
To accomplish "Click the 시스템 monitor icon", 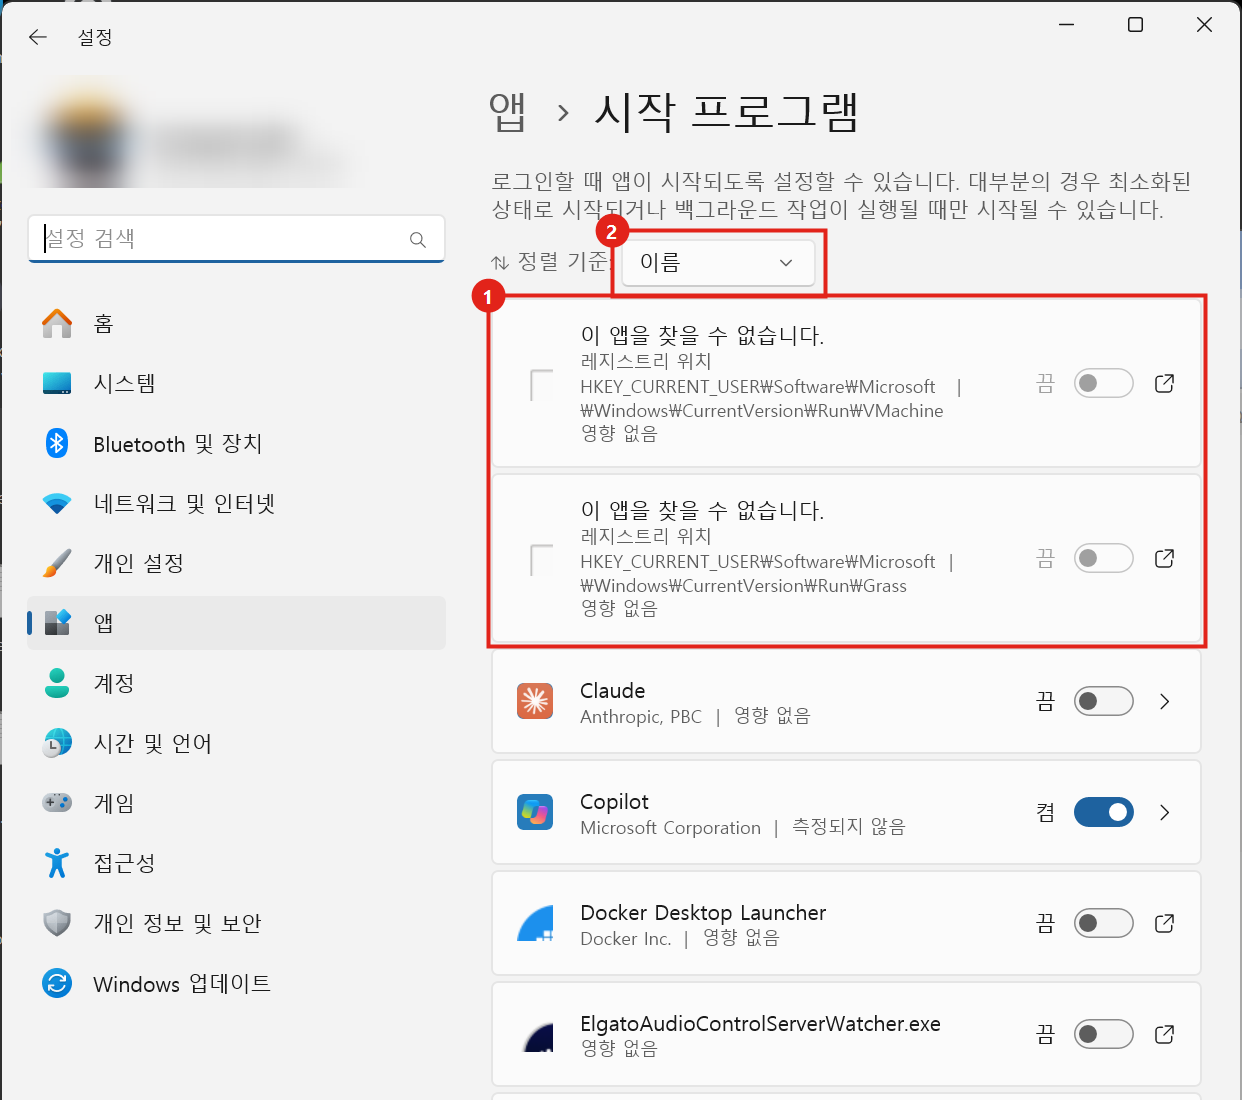I will coord(57,383).
